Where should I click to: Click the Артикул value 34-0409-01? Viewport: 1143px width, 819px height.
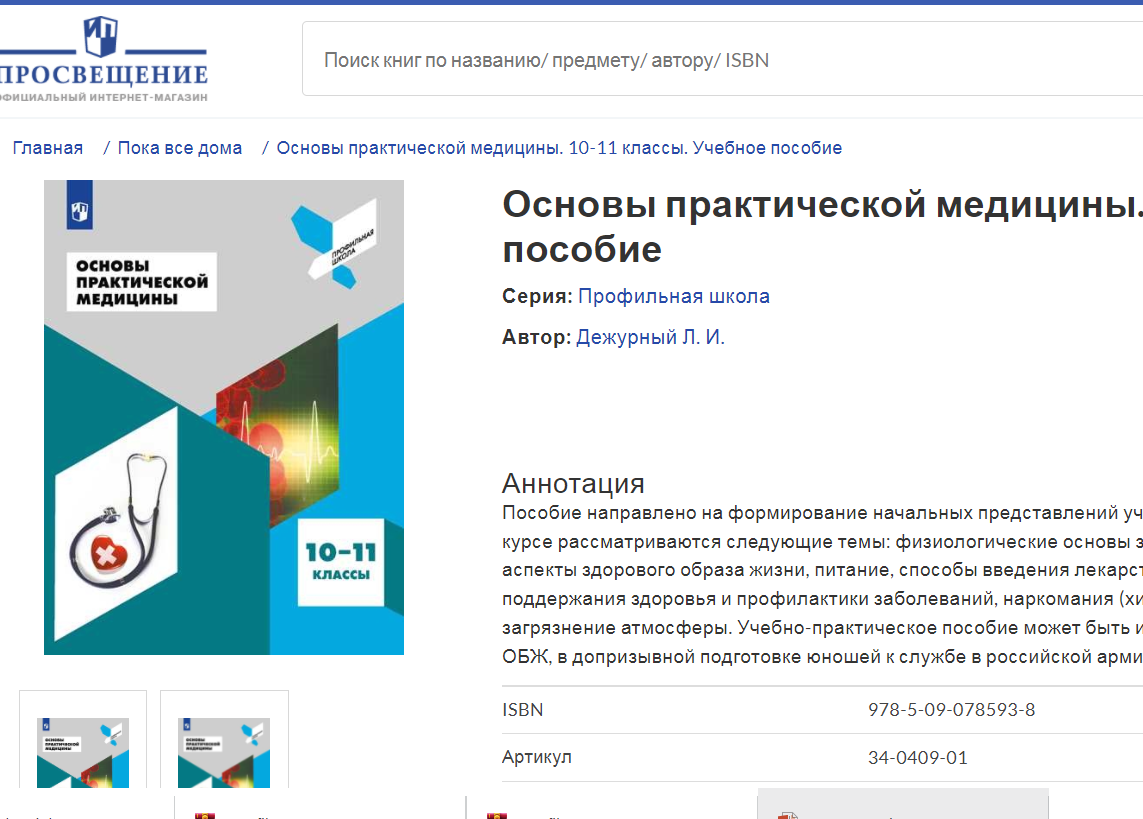click(917, 757)
